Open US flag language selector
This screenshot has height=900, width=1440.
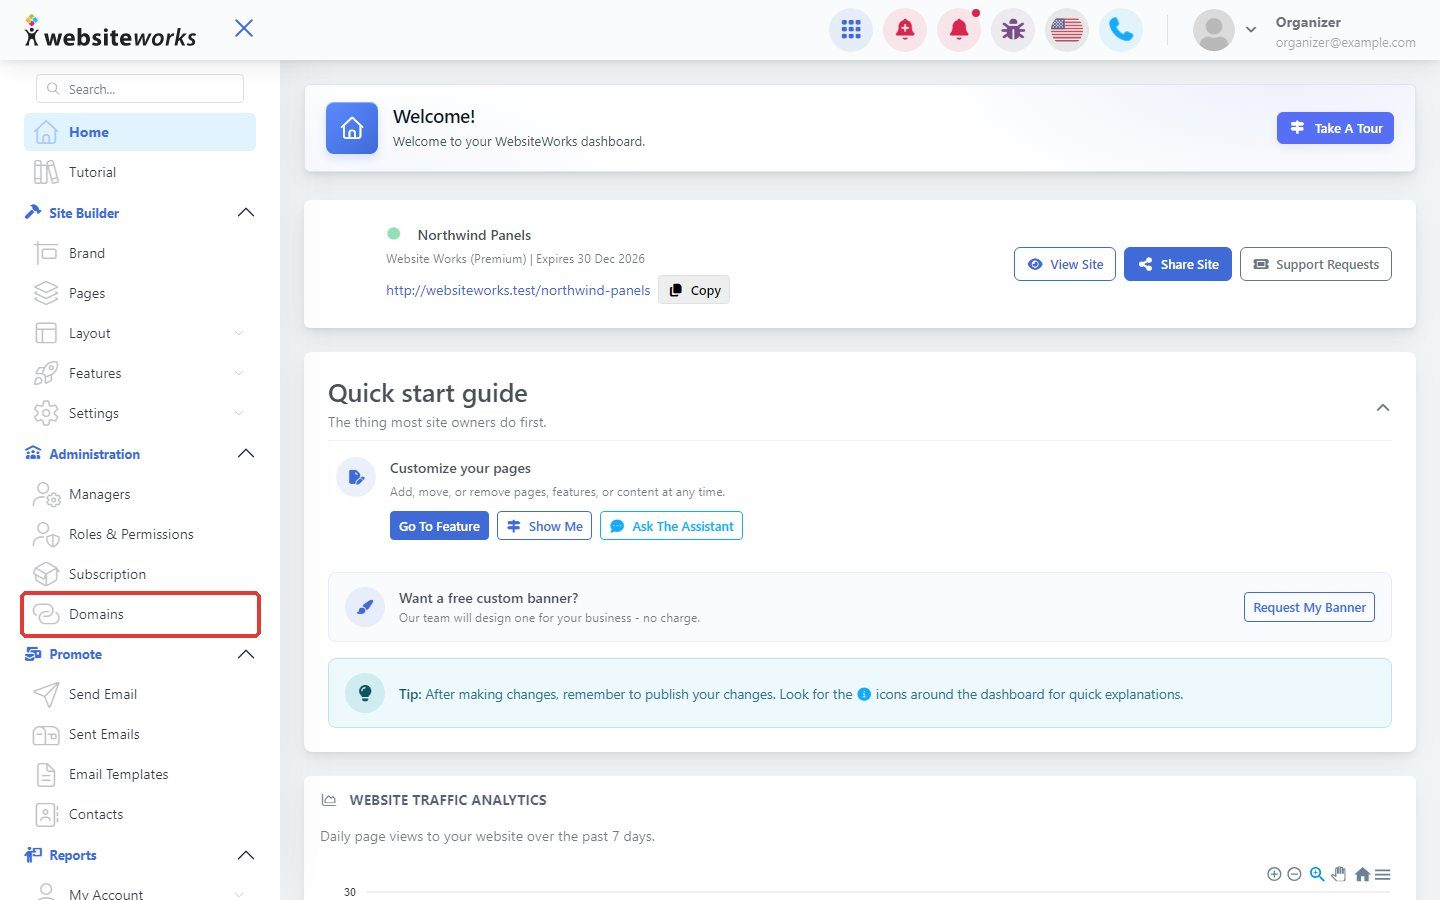pos(1067,30)
